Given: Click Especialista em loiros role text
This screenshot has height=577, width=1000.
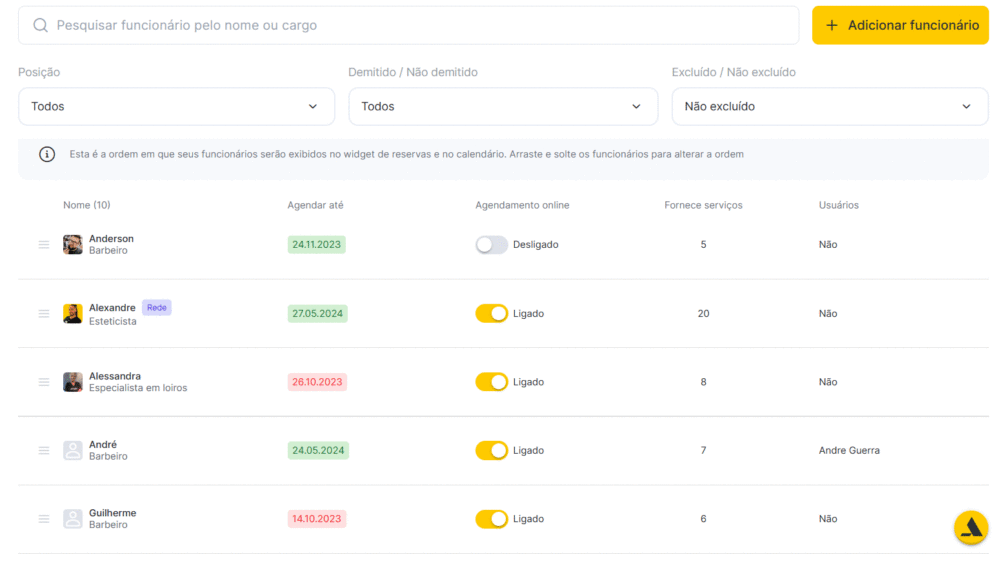Looking at the screenshot, I should [x=138, y=388].
